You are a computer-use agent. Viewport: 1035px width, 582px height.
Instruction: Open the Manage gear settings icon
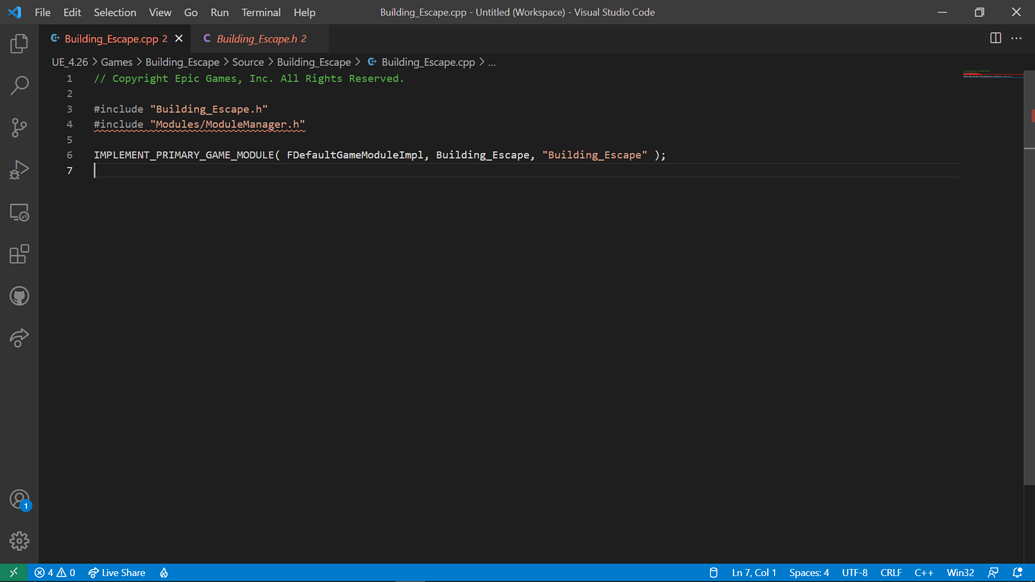(19, 541)
